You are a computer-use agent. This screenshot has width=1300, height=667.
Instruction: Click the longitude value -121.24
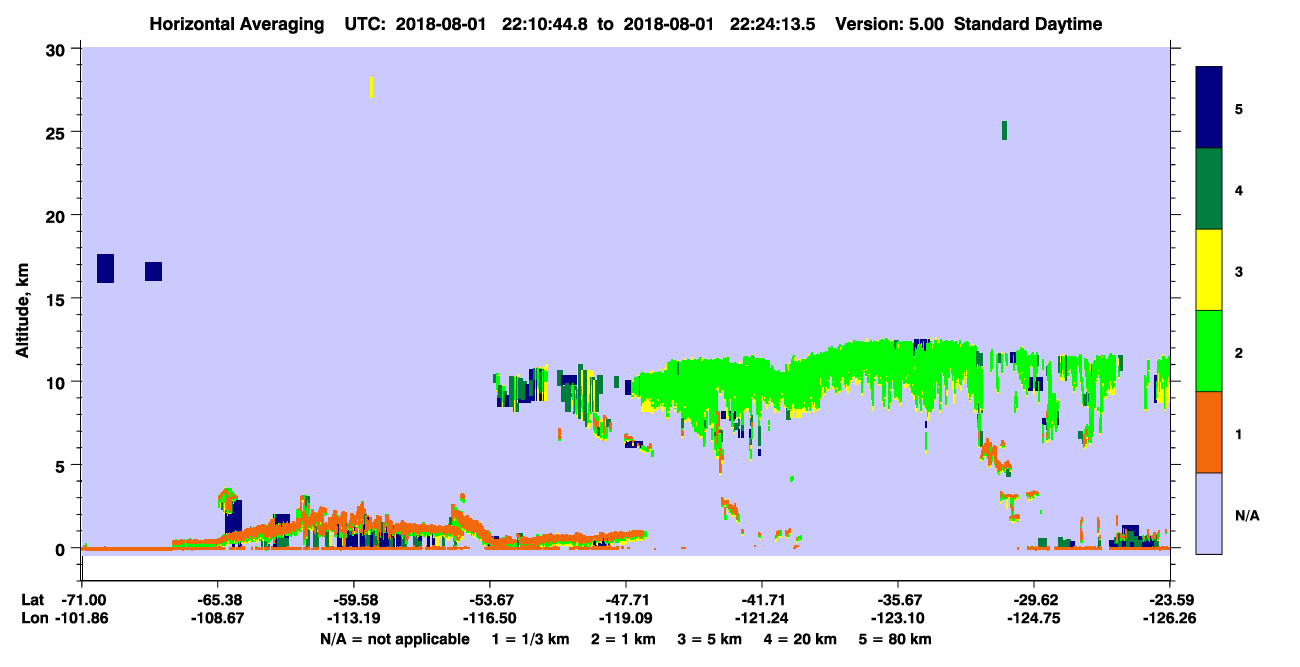(762, 618)
